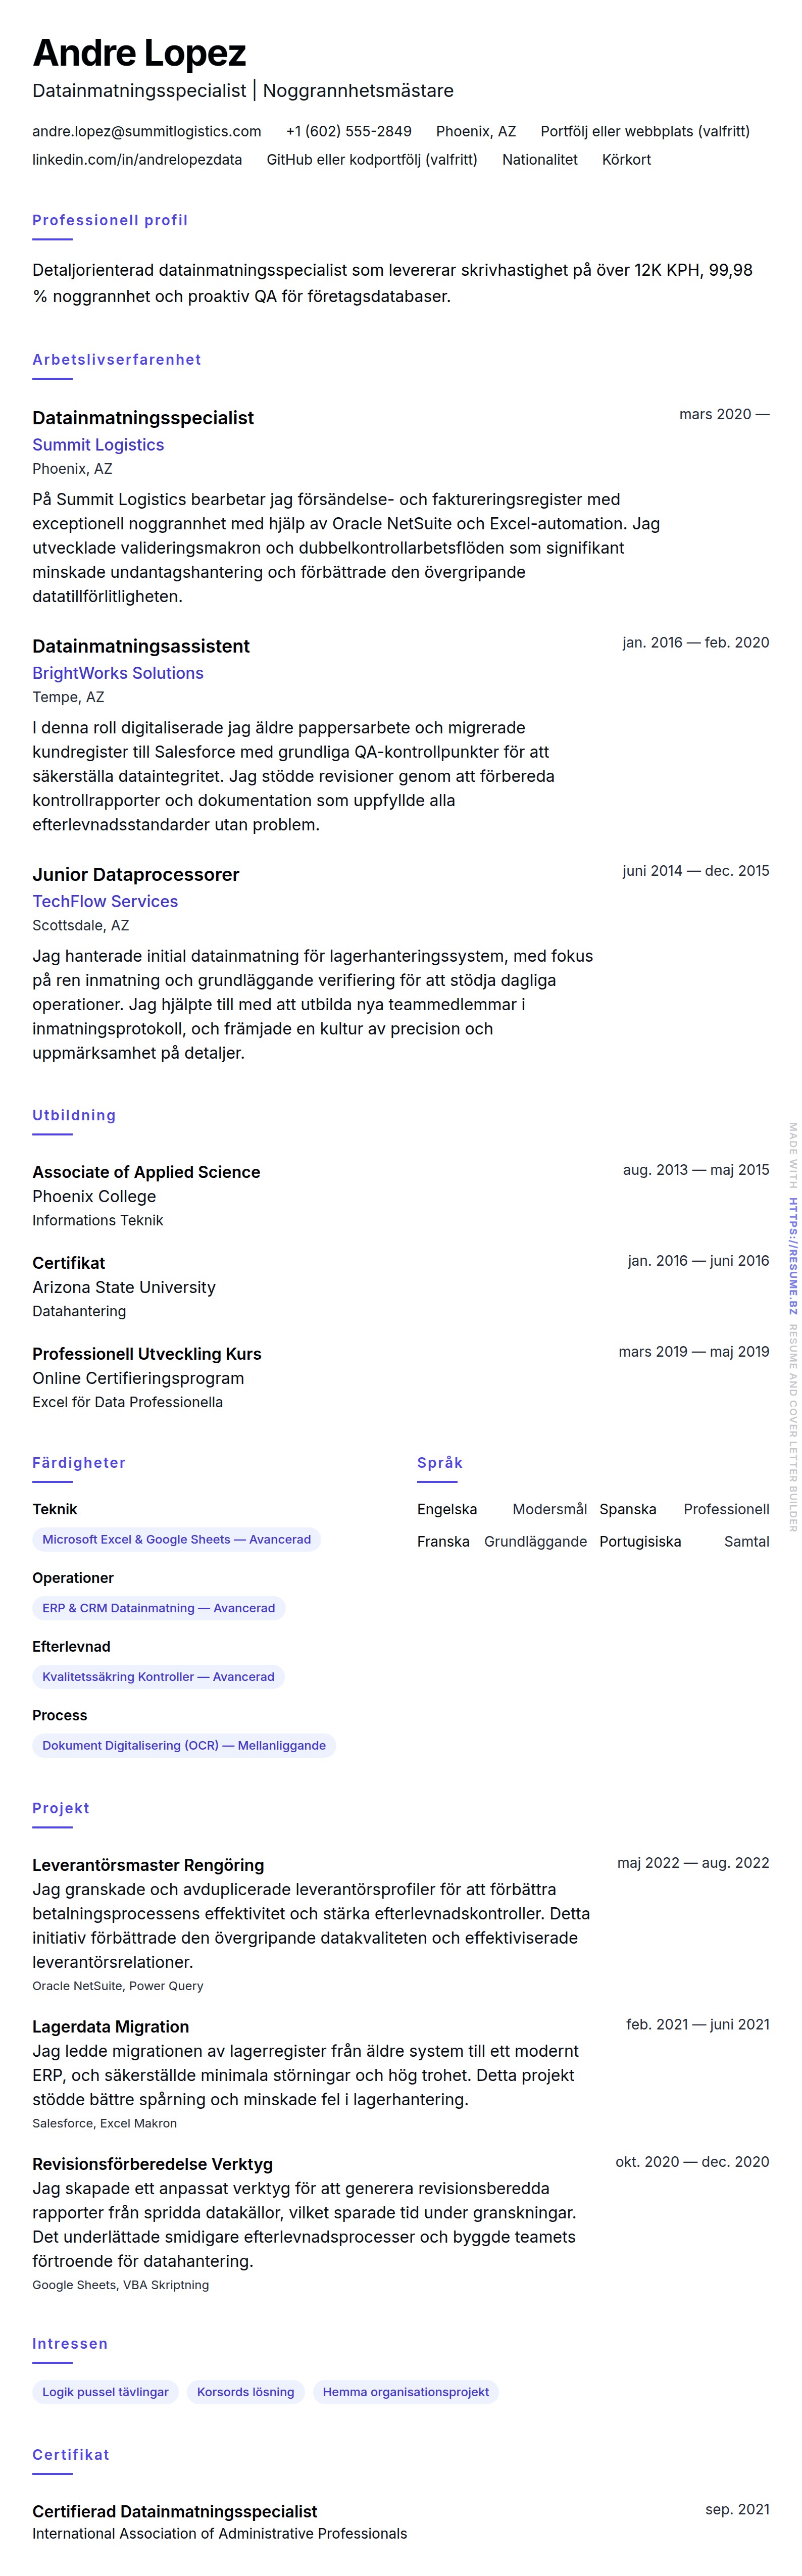Click the Dokument Digitalisering (OCR) skill tag
This screenshot has height=2576, width=802.
point(184,1745)
